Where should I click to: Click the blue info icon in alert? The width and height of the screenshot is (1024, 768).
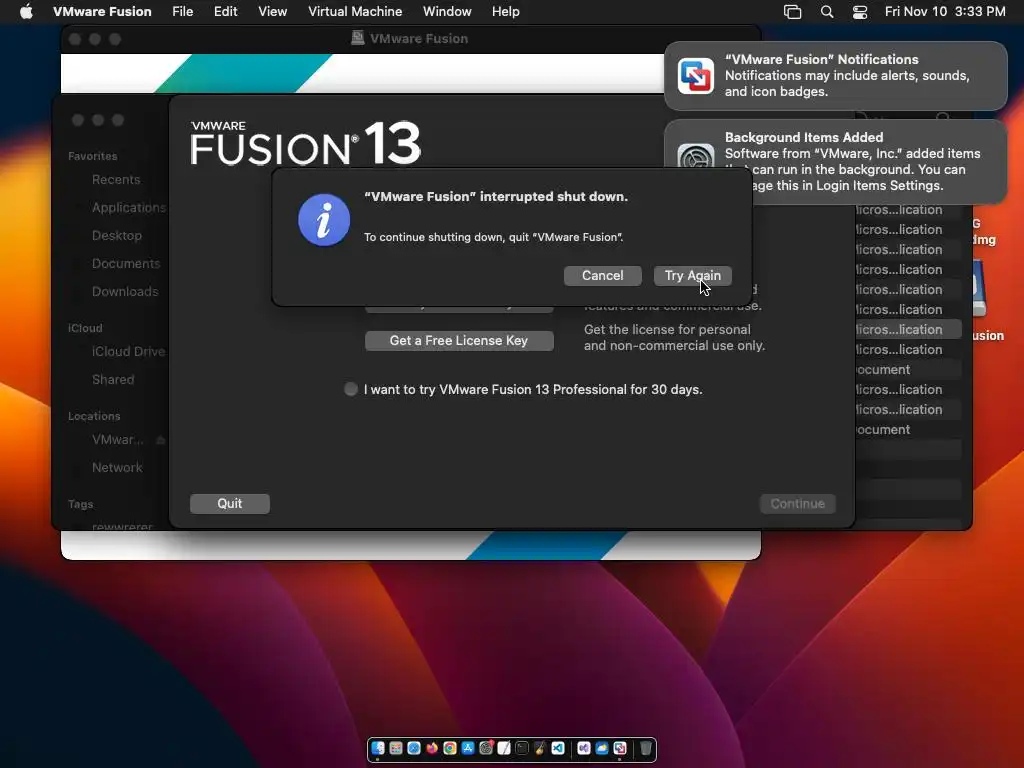click(x=324, y=220)
